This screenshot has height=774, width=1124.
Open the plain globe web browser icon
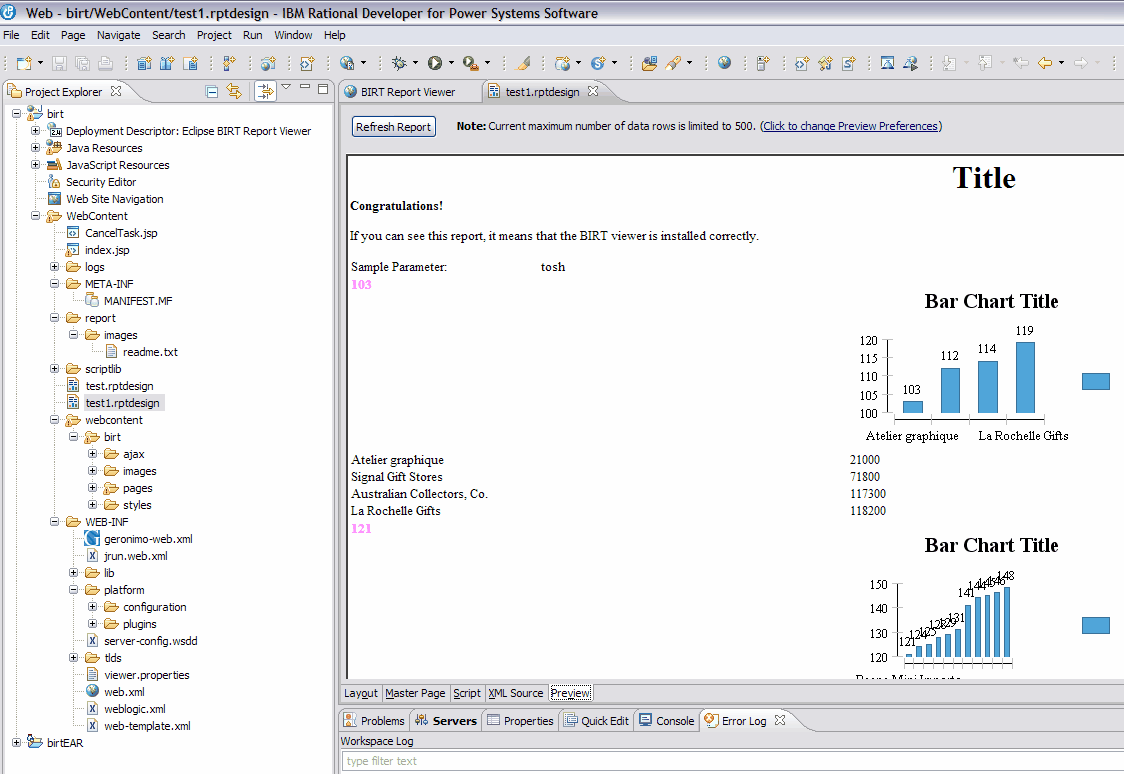click(x=725, y=63)
